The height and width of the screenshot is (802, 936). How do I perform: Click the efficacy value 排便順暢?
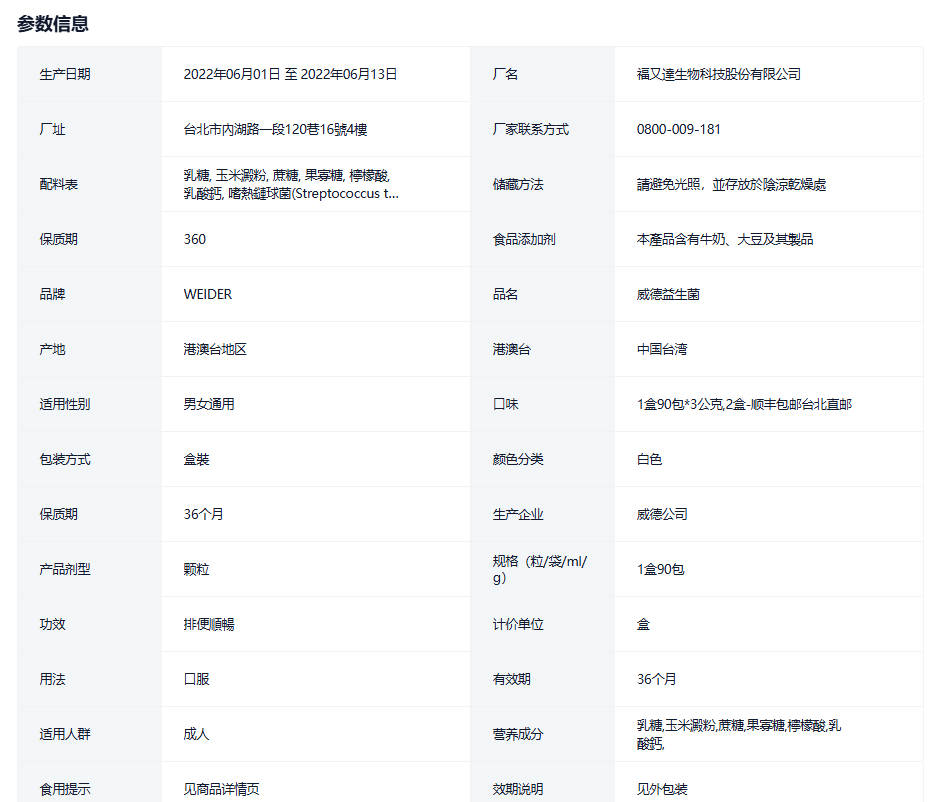click(x=209, y=624)
